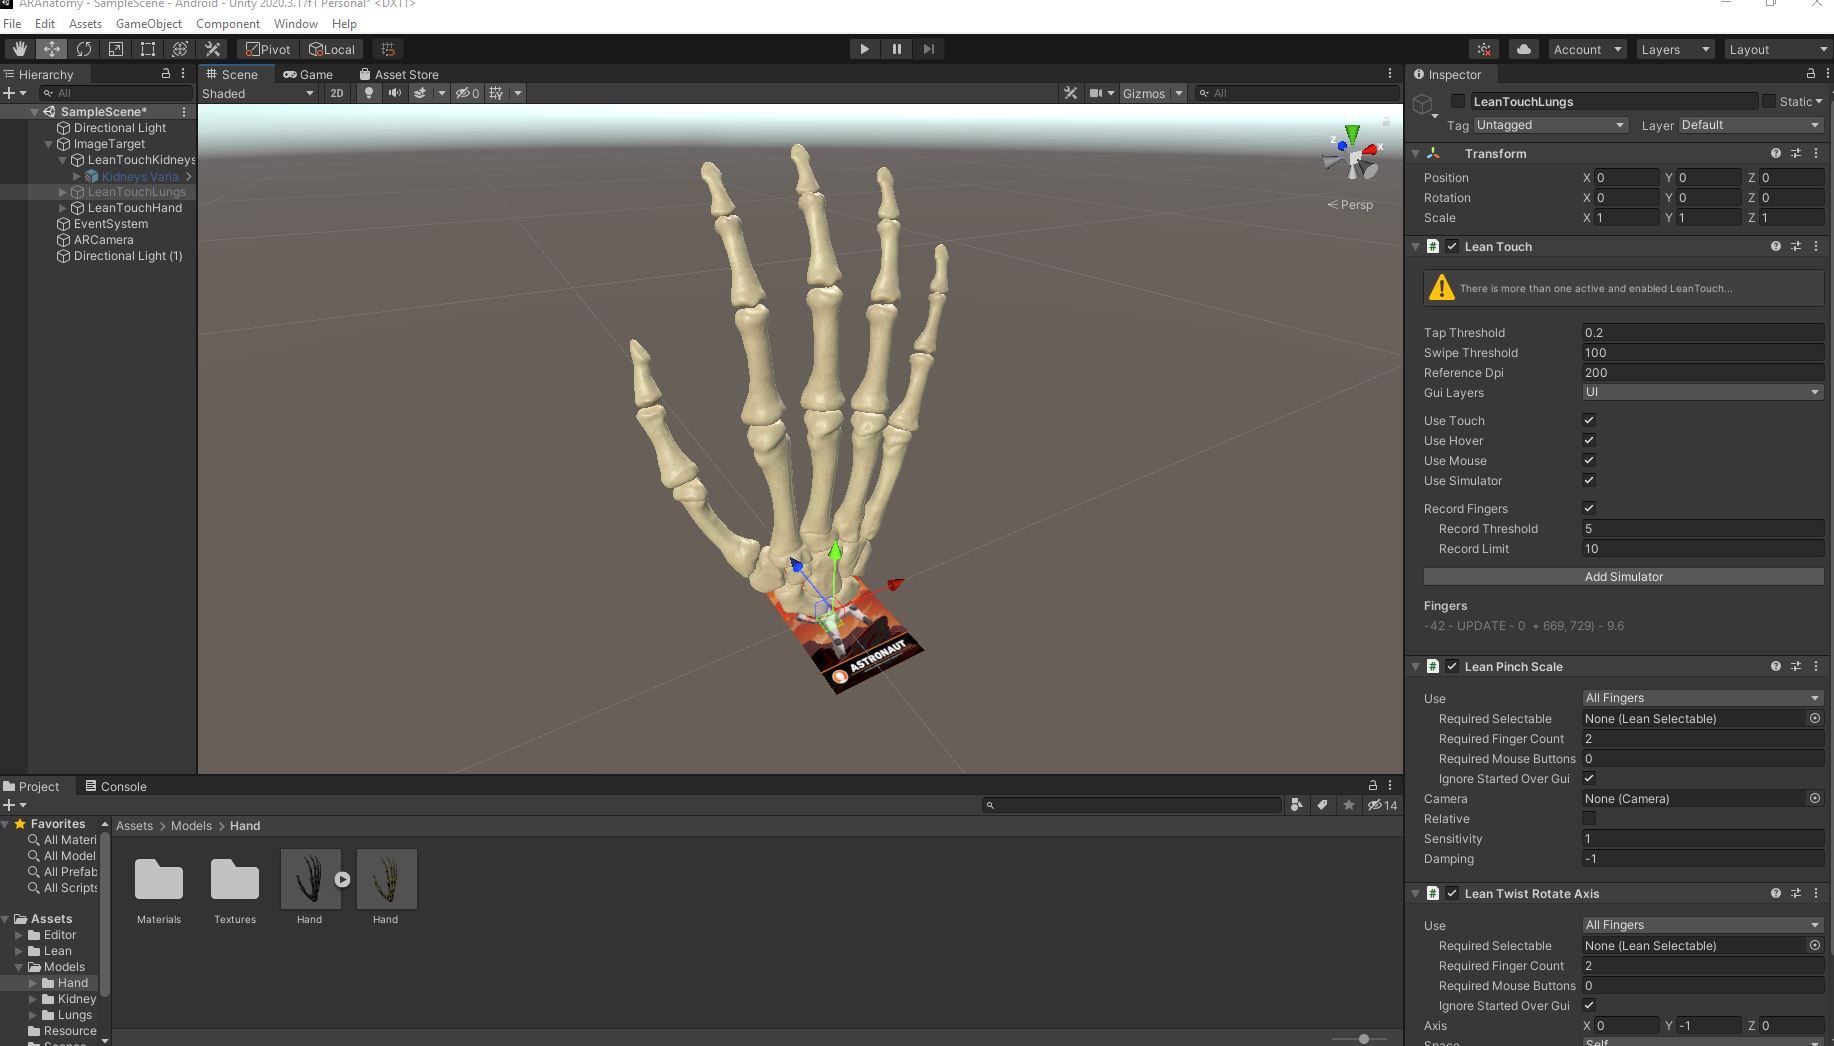Toggle scene audio speaker icon

pos(395,93)
